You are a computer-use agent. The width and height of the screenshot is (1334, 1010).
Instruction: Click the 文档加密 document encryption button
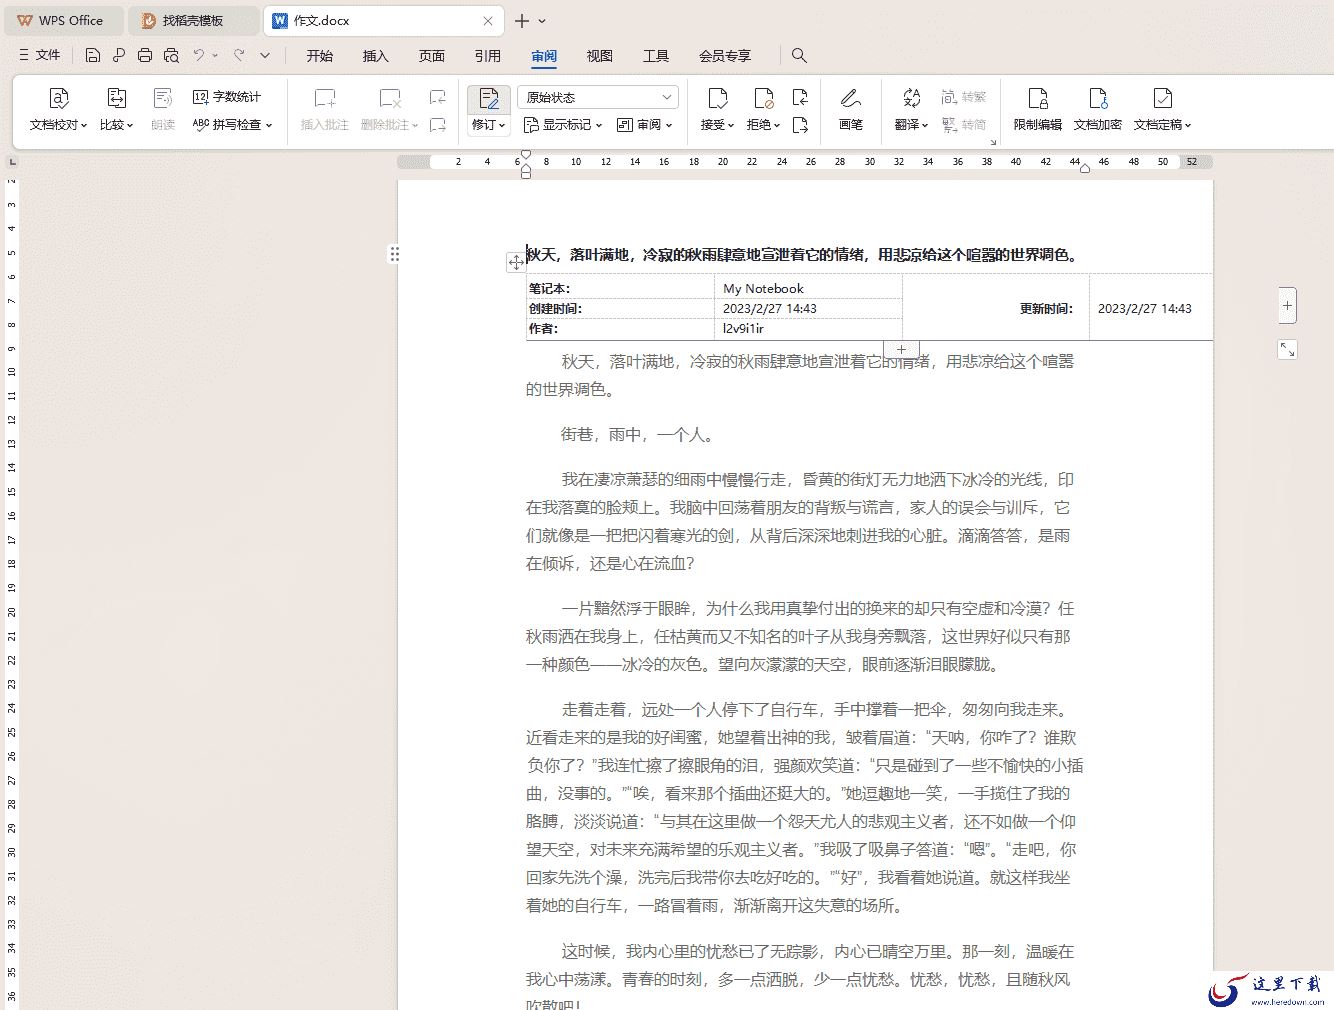[1098, 109]
